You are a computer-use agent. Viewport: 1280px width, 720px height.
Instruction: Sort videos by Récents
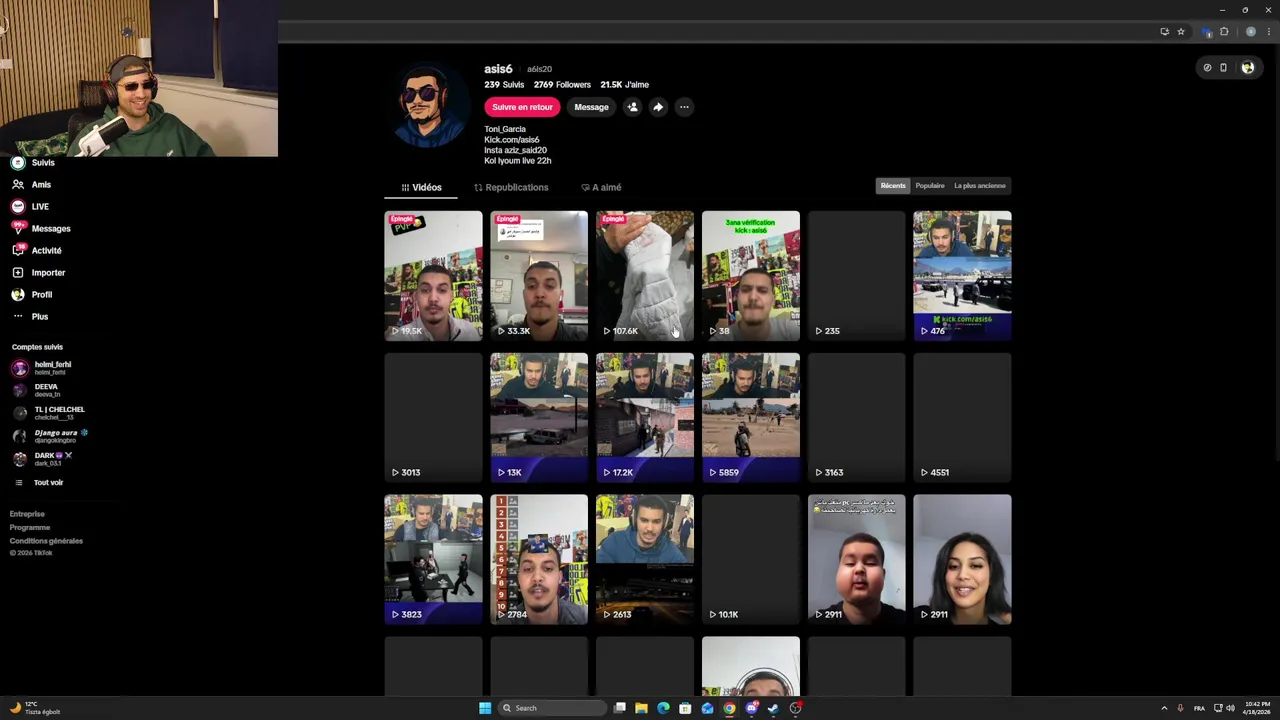coord(893,185)
